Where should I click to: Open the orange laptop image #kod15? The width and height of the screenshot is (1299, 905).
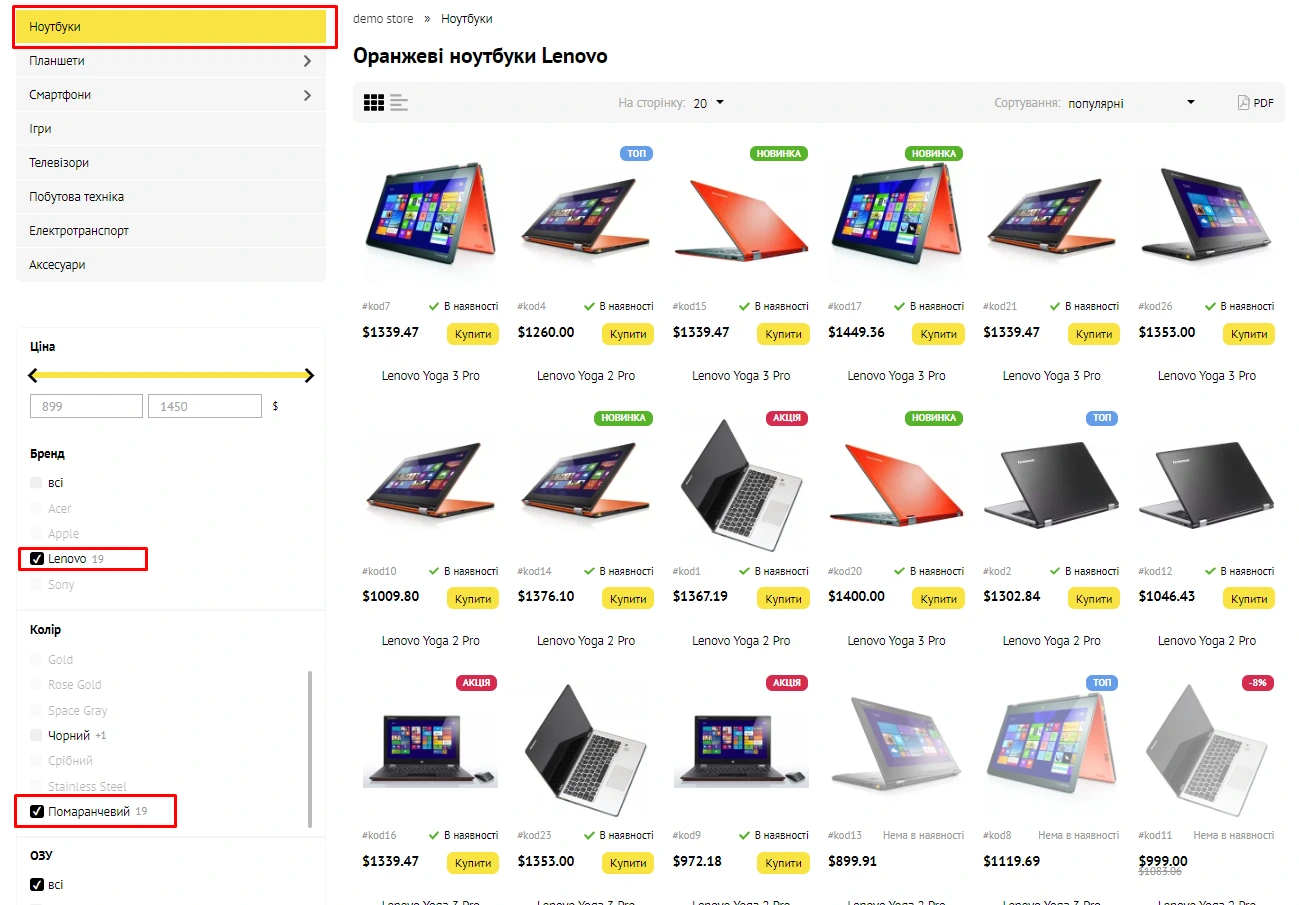click(x=741, y=220)
